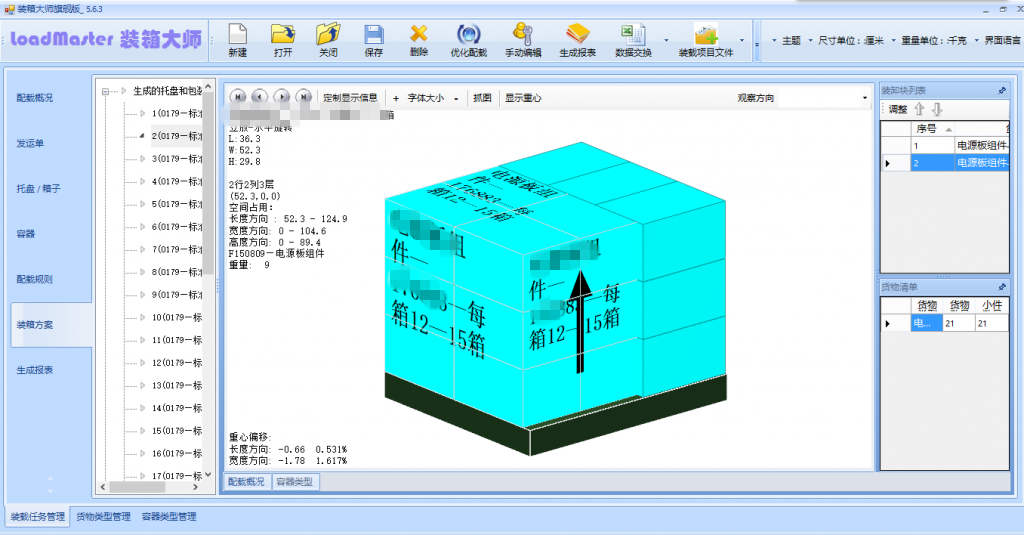This screenshot has width=1024, height=535.
Task: Click the 删除 (Delete) icon
Action: pyautogui.click(x=419, y=40)
